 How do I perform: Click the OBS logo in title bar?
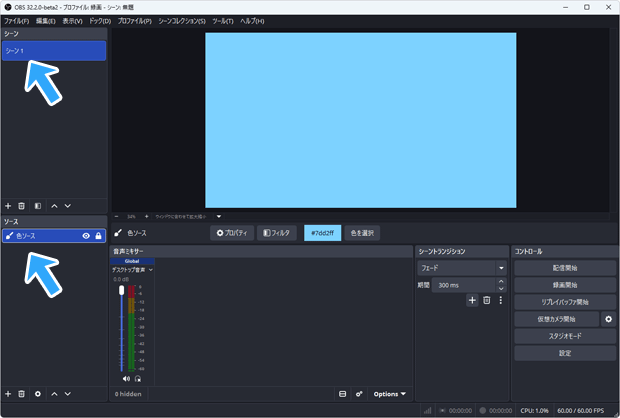coord(8,7)
